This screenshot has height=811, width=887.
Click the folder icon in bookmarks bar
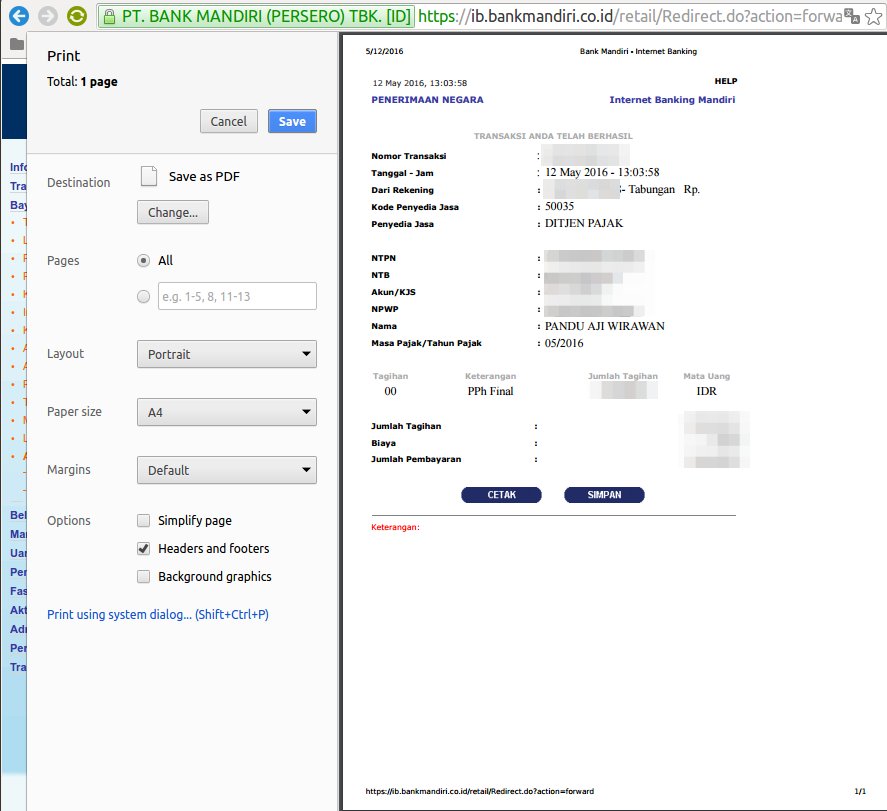pyautogui.click(x=17, y=44)
